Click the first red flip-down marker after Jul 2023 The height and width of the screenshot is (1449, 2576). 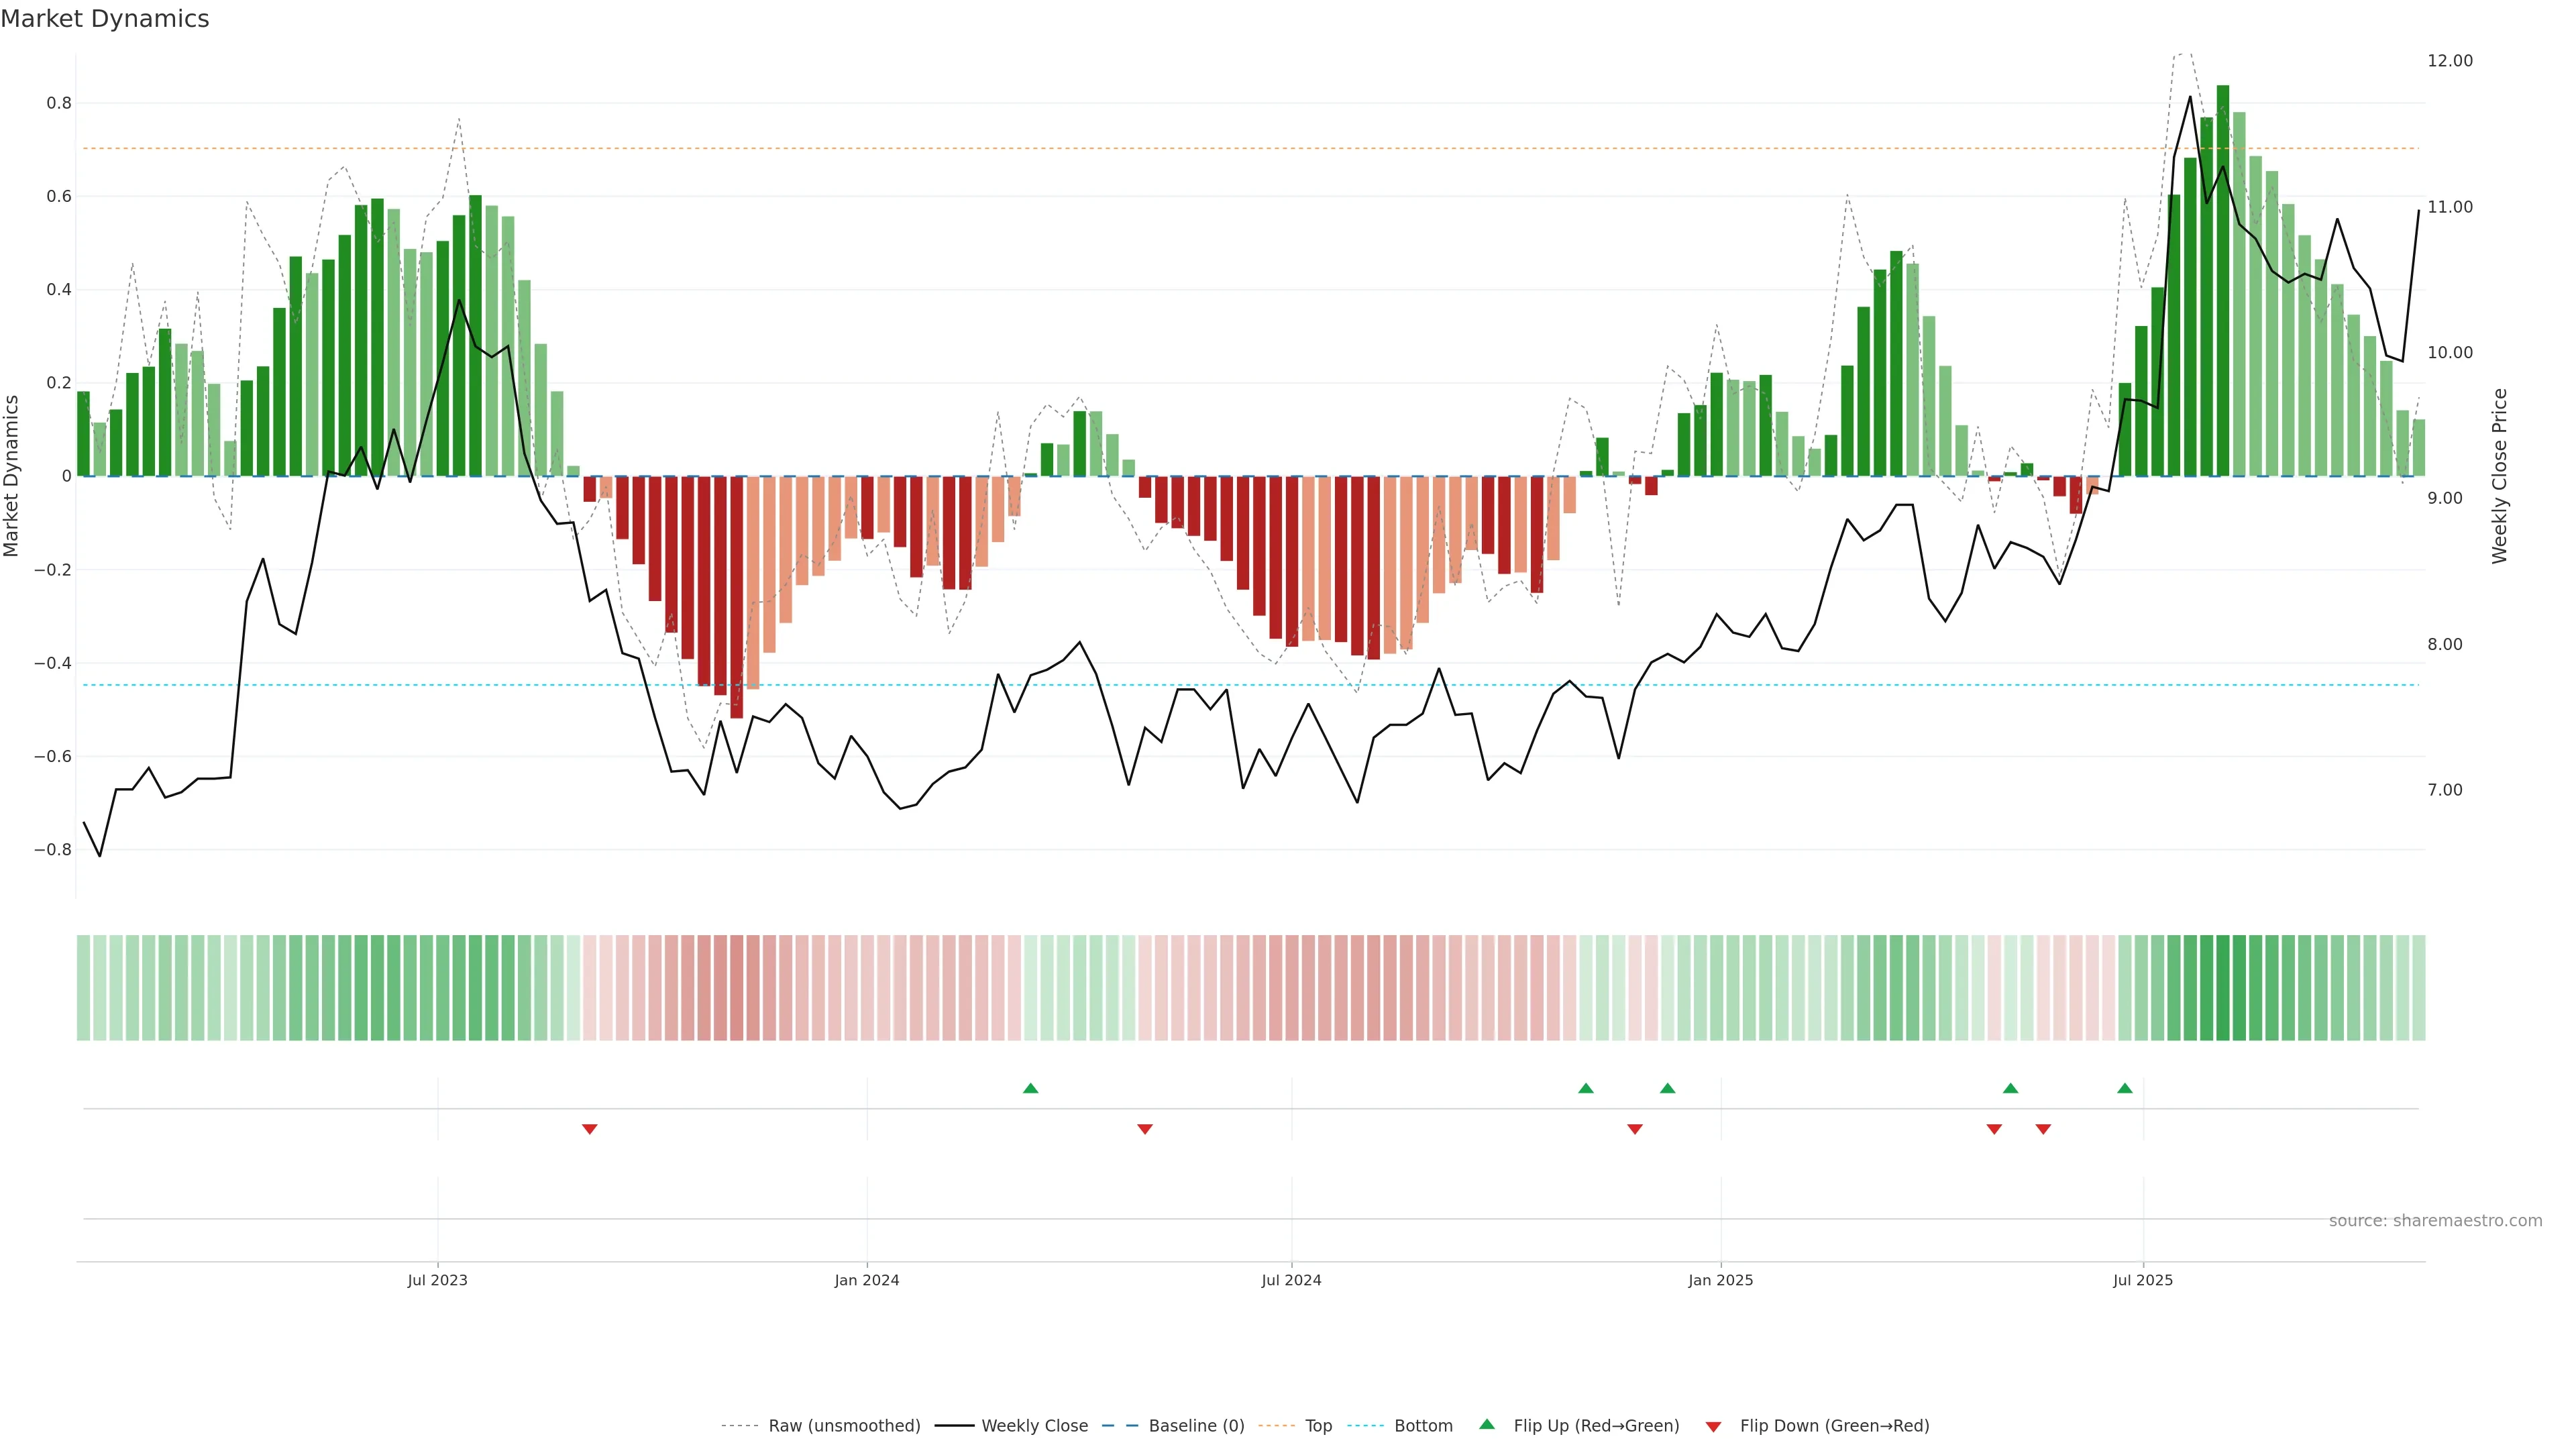point(590,1129)
